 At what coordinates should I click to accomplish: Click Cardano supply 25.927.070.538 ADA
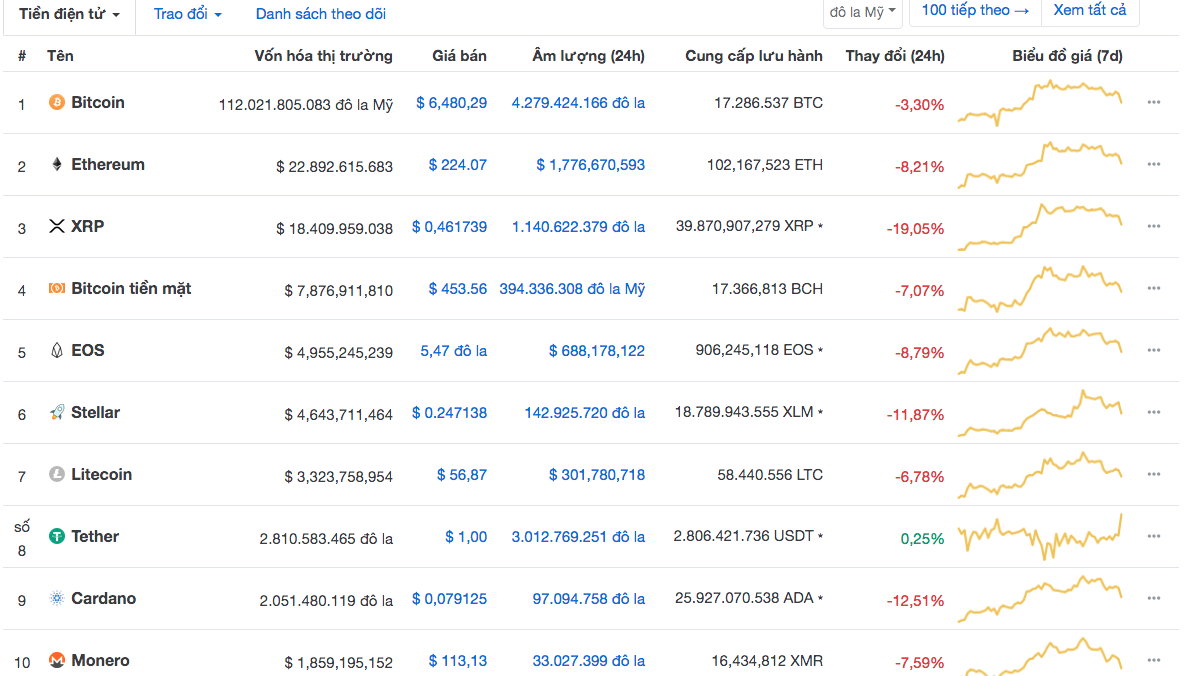(x=744, y=598)
